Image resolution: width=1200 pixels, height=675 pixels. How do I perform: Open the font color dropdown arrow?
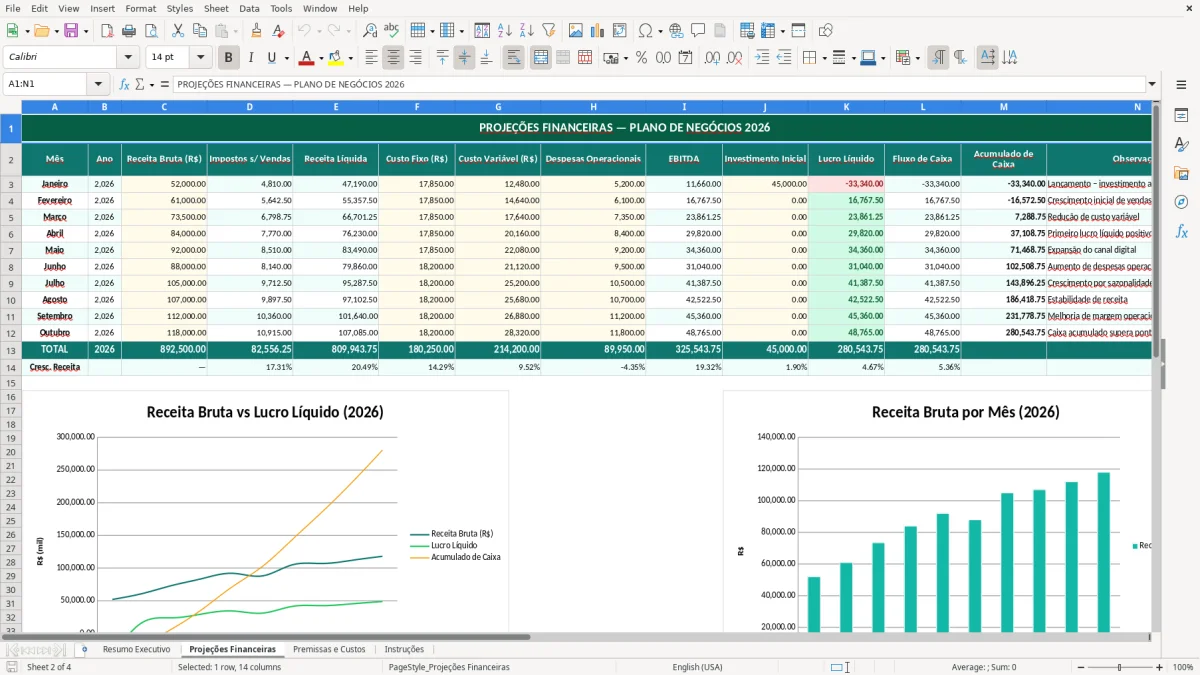click(321, 58)
